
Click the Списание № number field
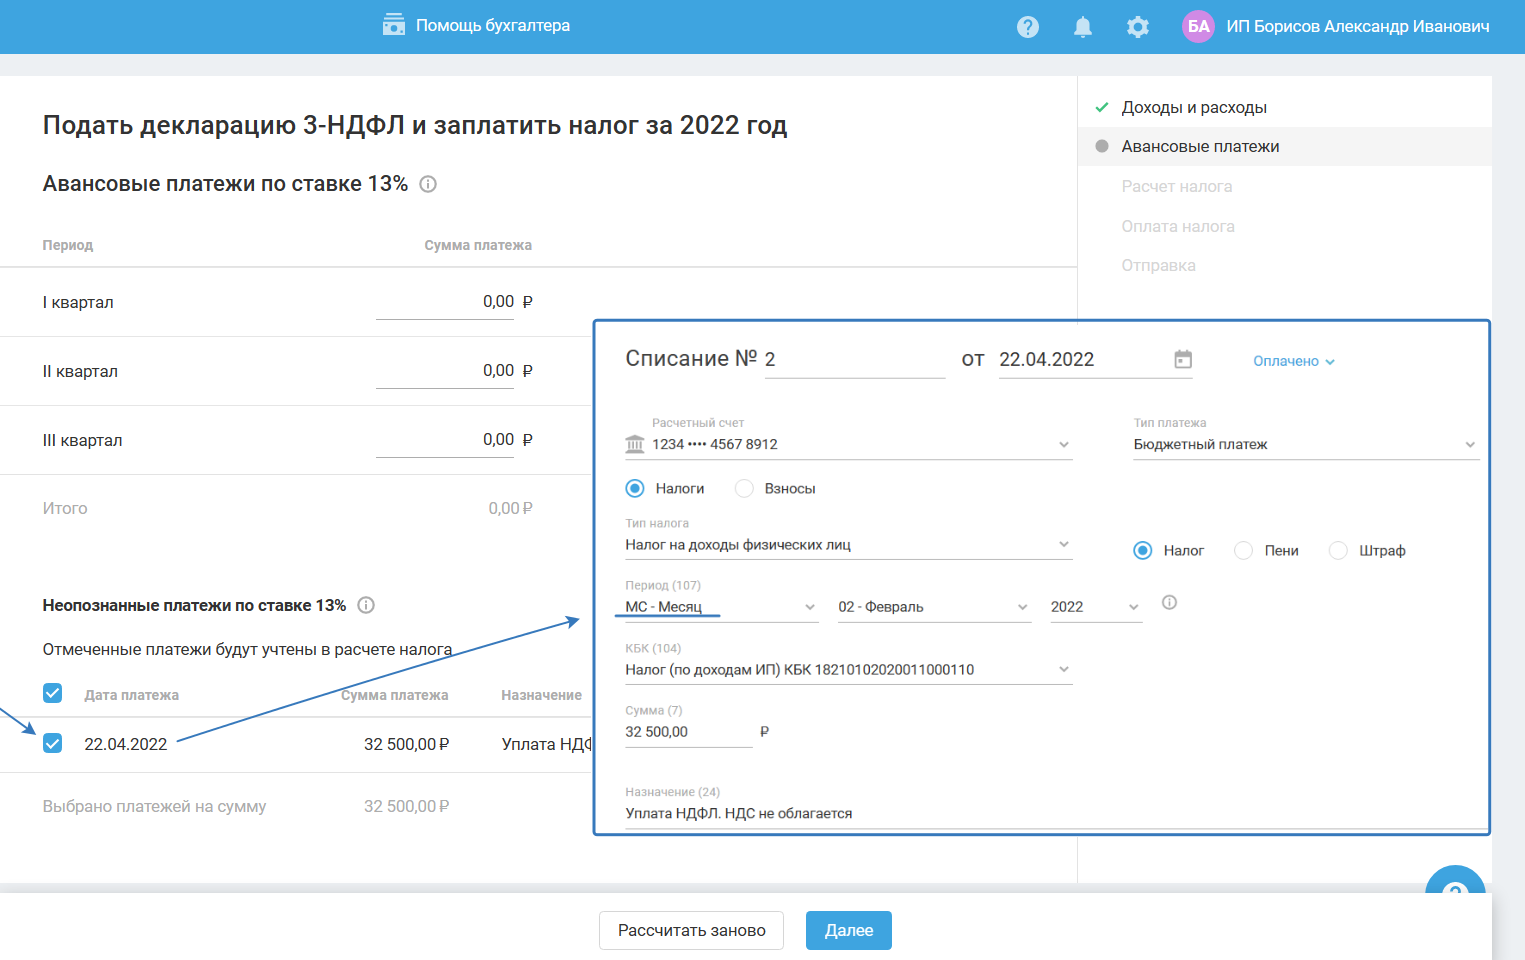[x=855, y=360]
